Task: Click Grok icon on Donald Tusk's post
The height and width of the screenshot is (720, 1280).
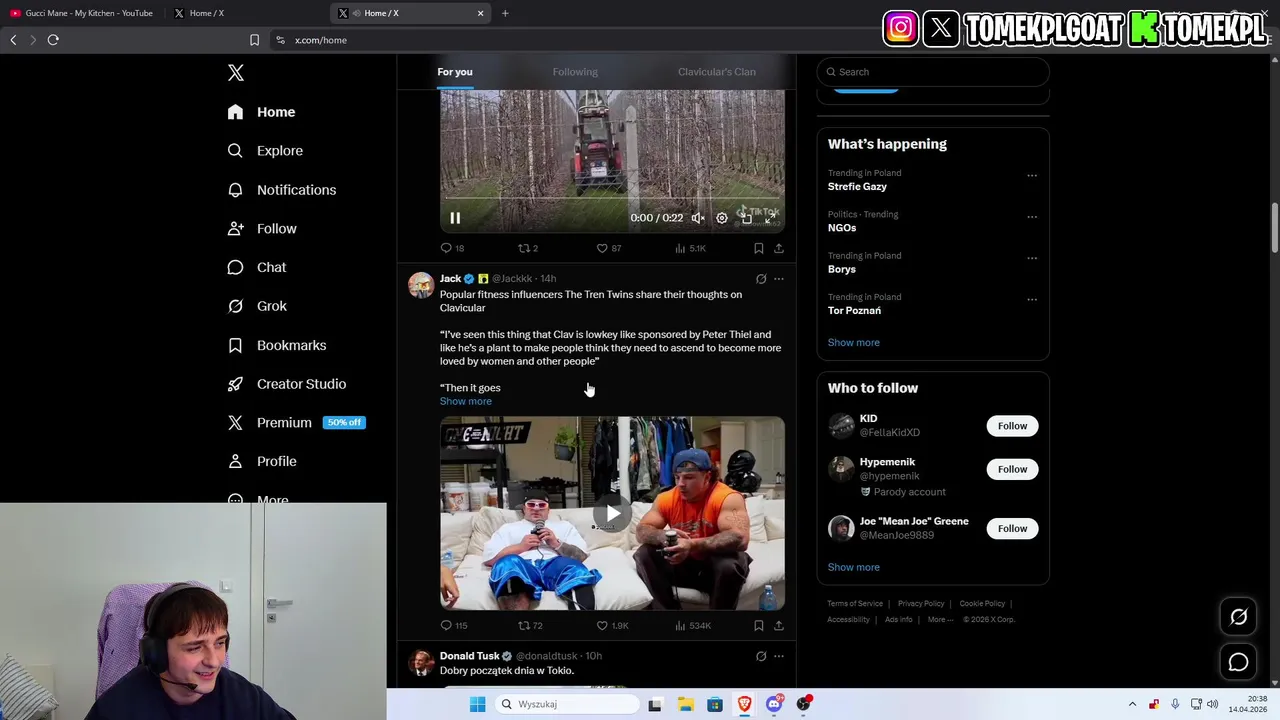Action: click(761, 657)
